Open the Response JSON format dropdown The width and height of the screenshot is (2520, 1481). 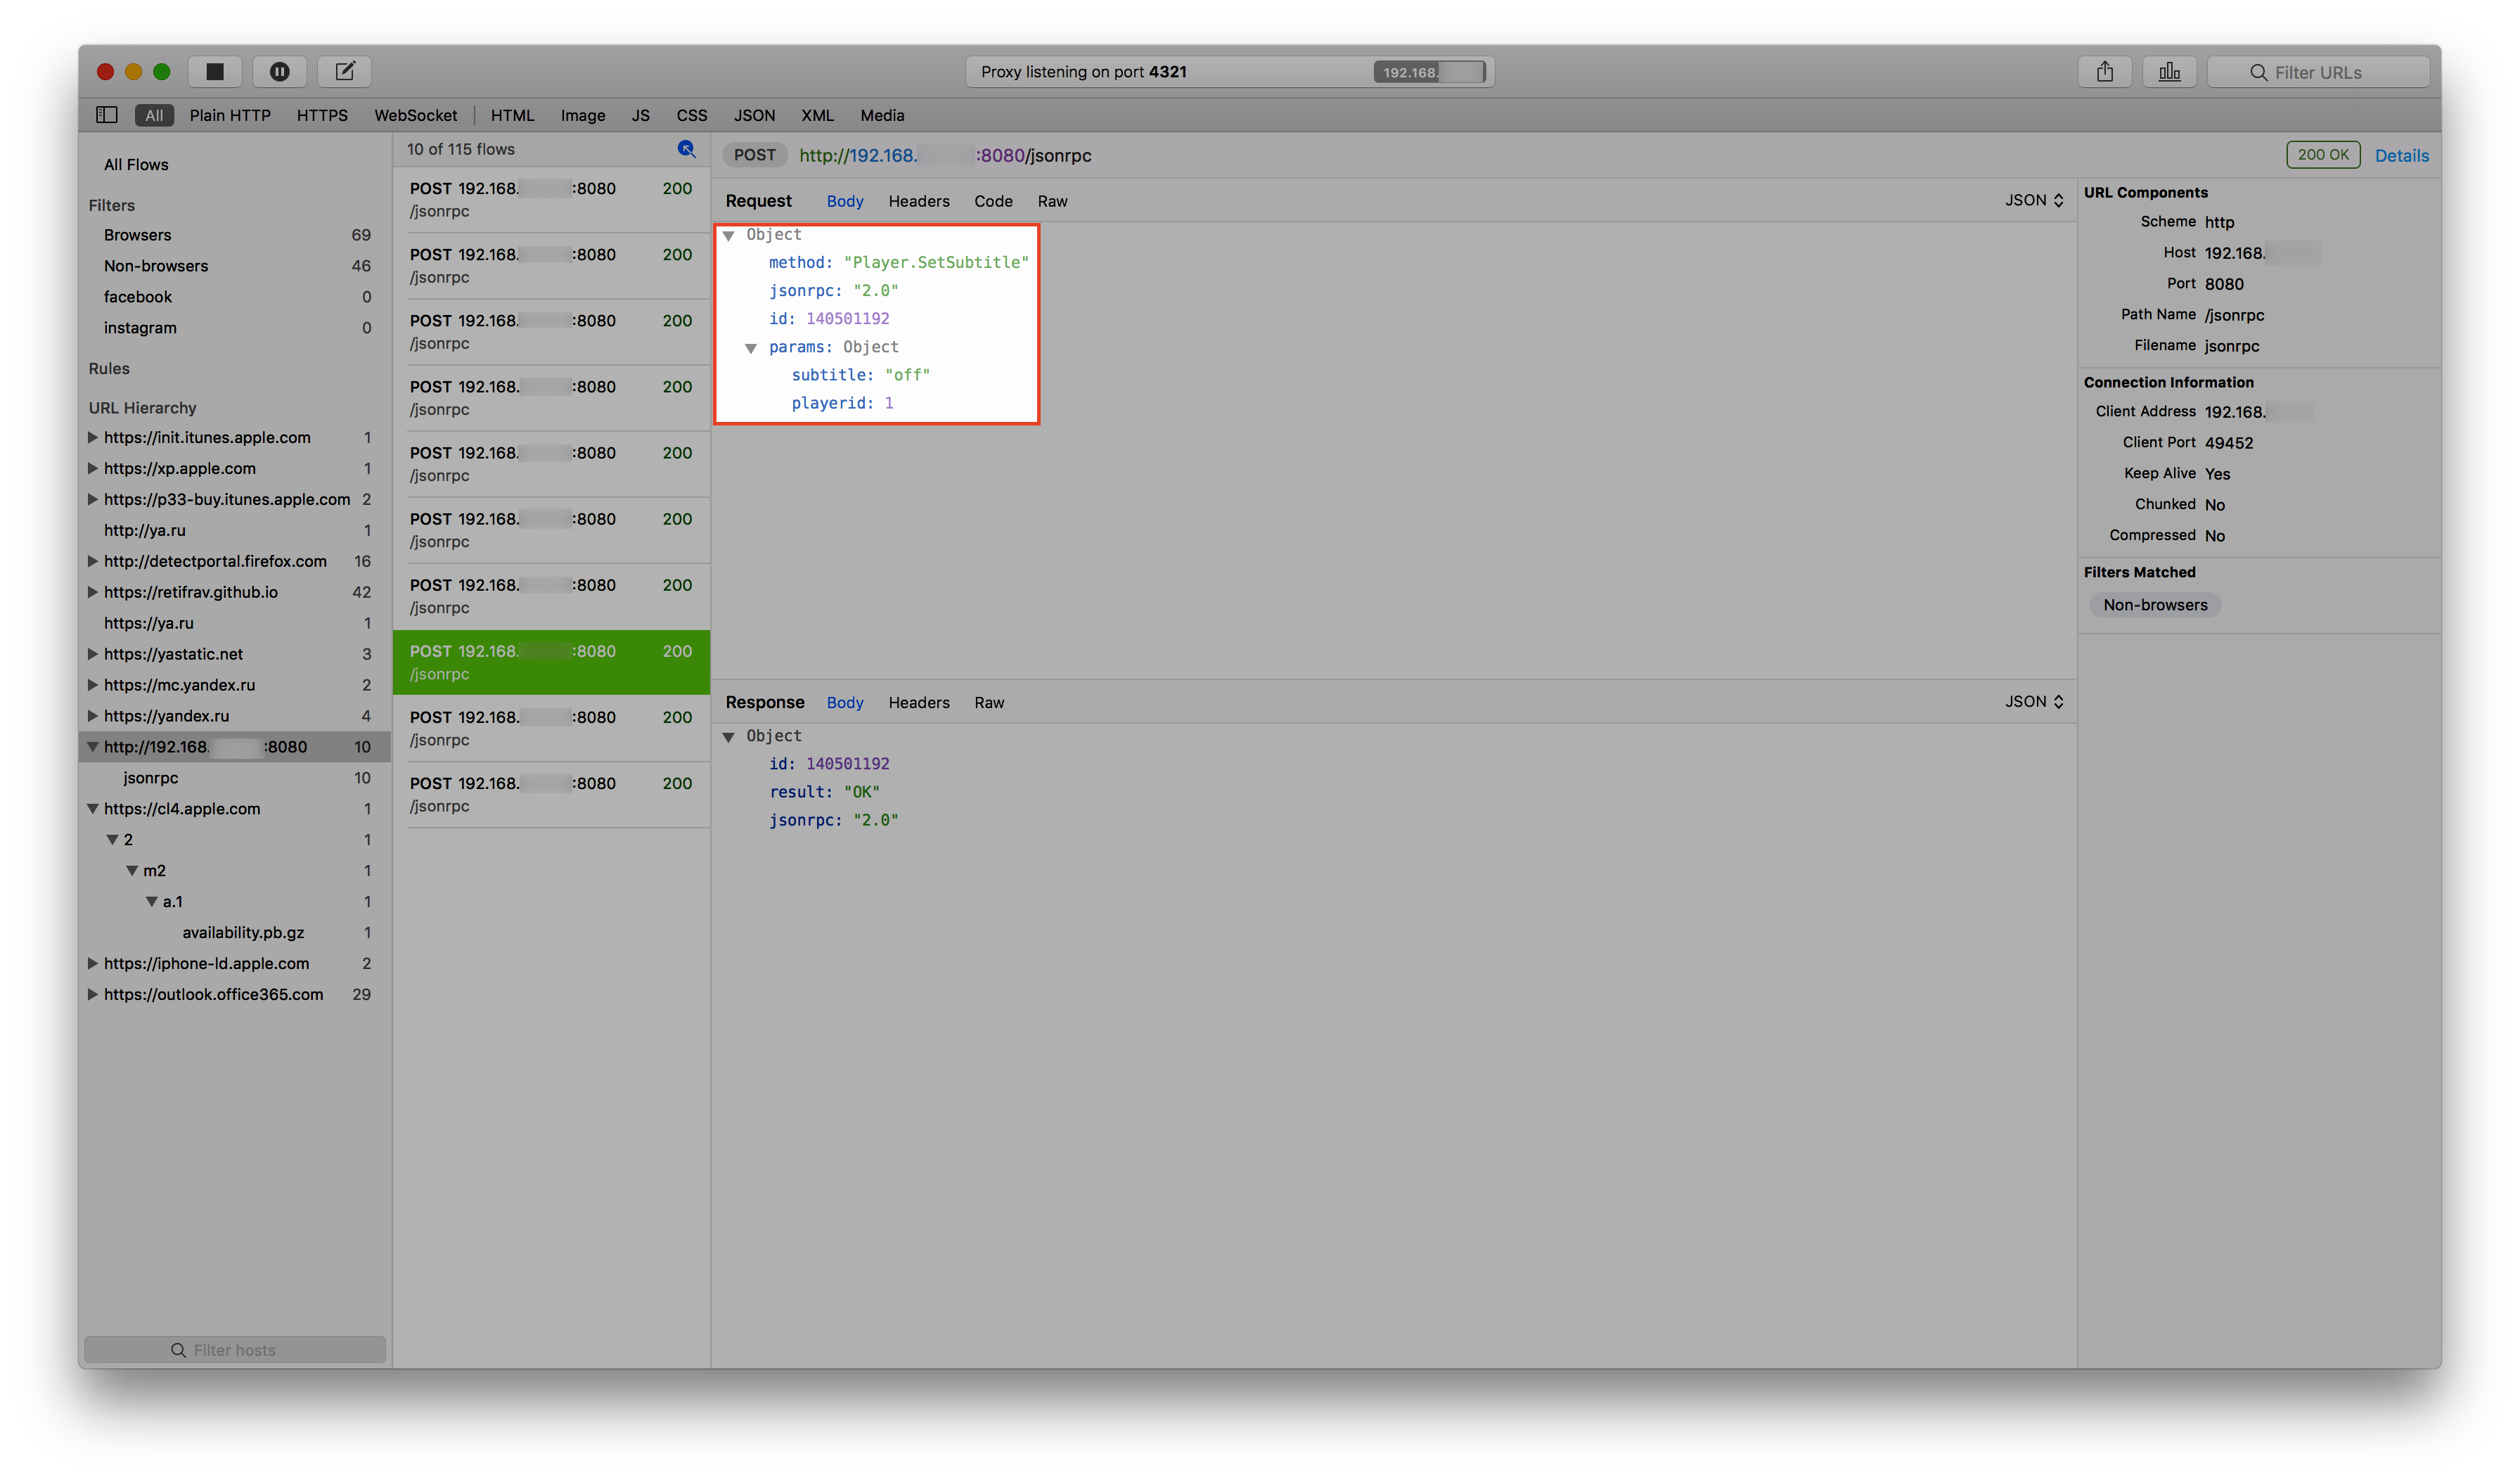click(x=2034, y=702)
